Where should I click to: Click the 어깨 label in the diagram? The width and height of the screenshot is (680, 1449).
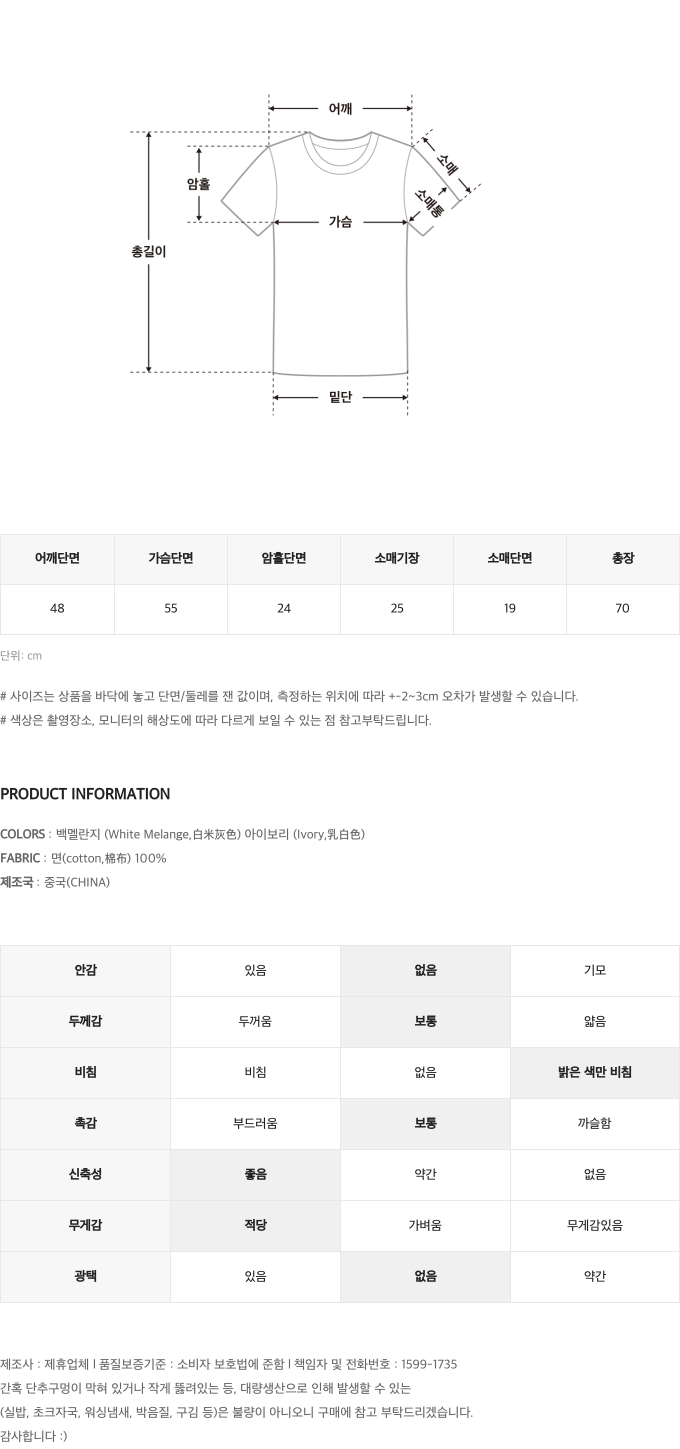coord(340,108)
